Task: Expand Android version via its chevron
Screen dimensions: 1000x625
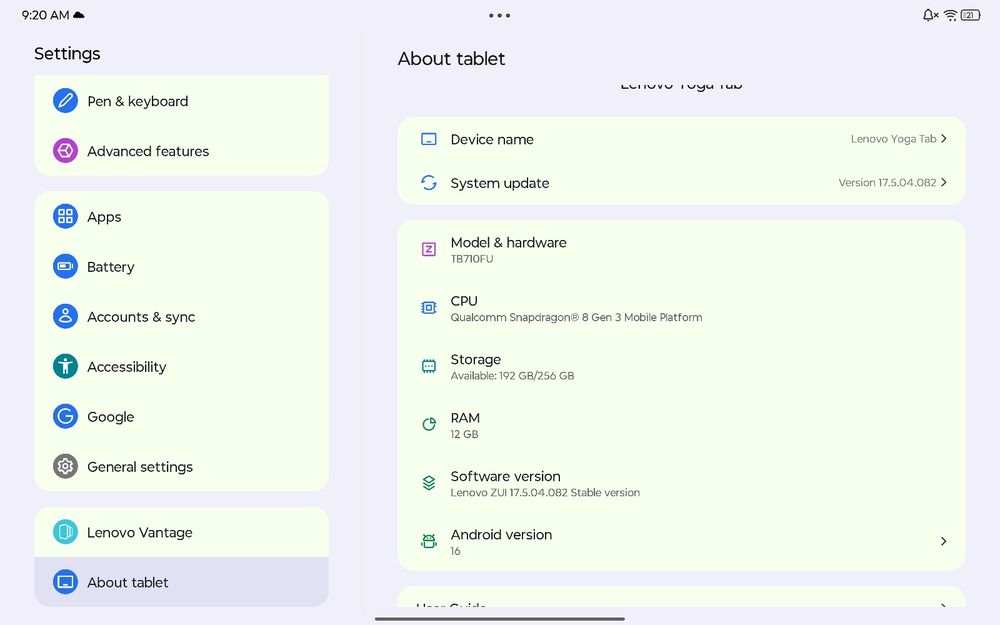Action: click(944, 541)
